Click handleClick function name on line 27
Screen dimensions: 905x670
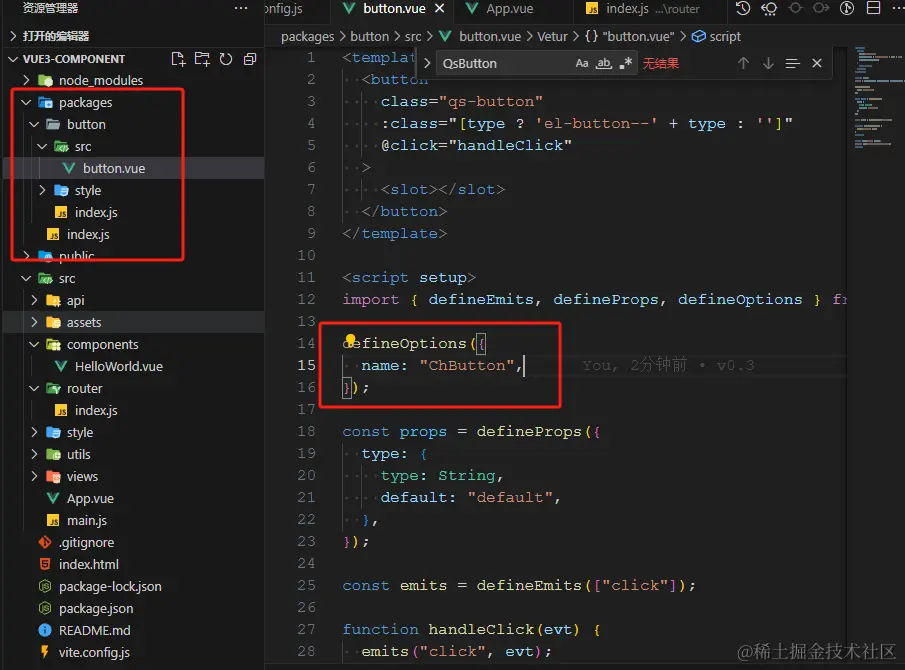481,629
